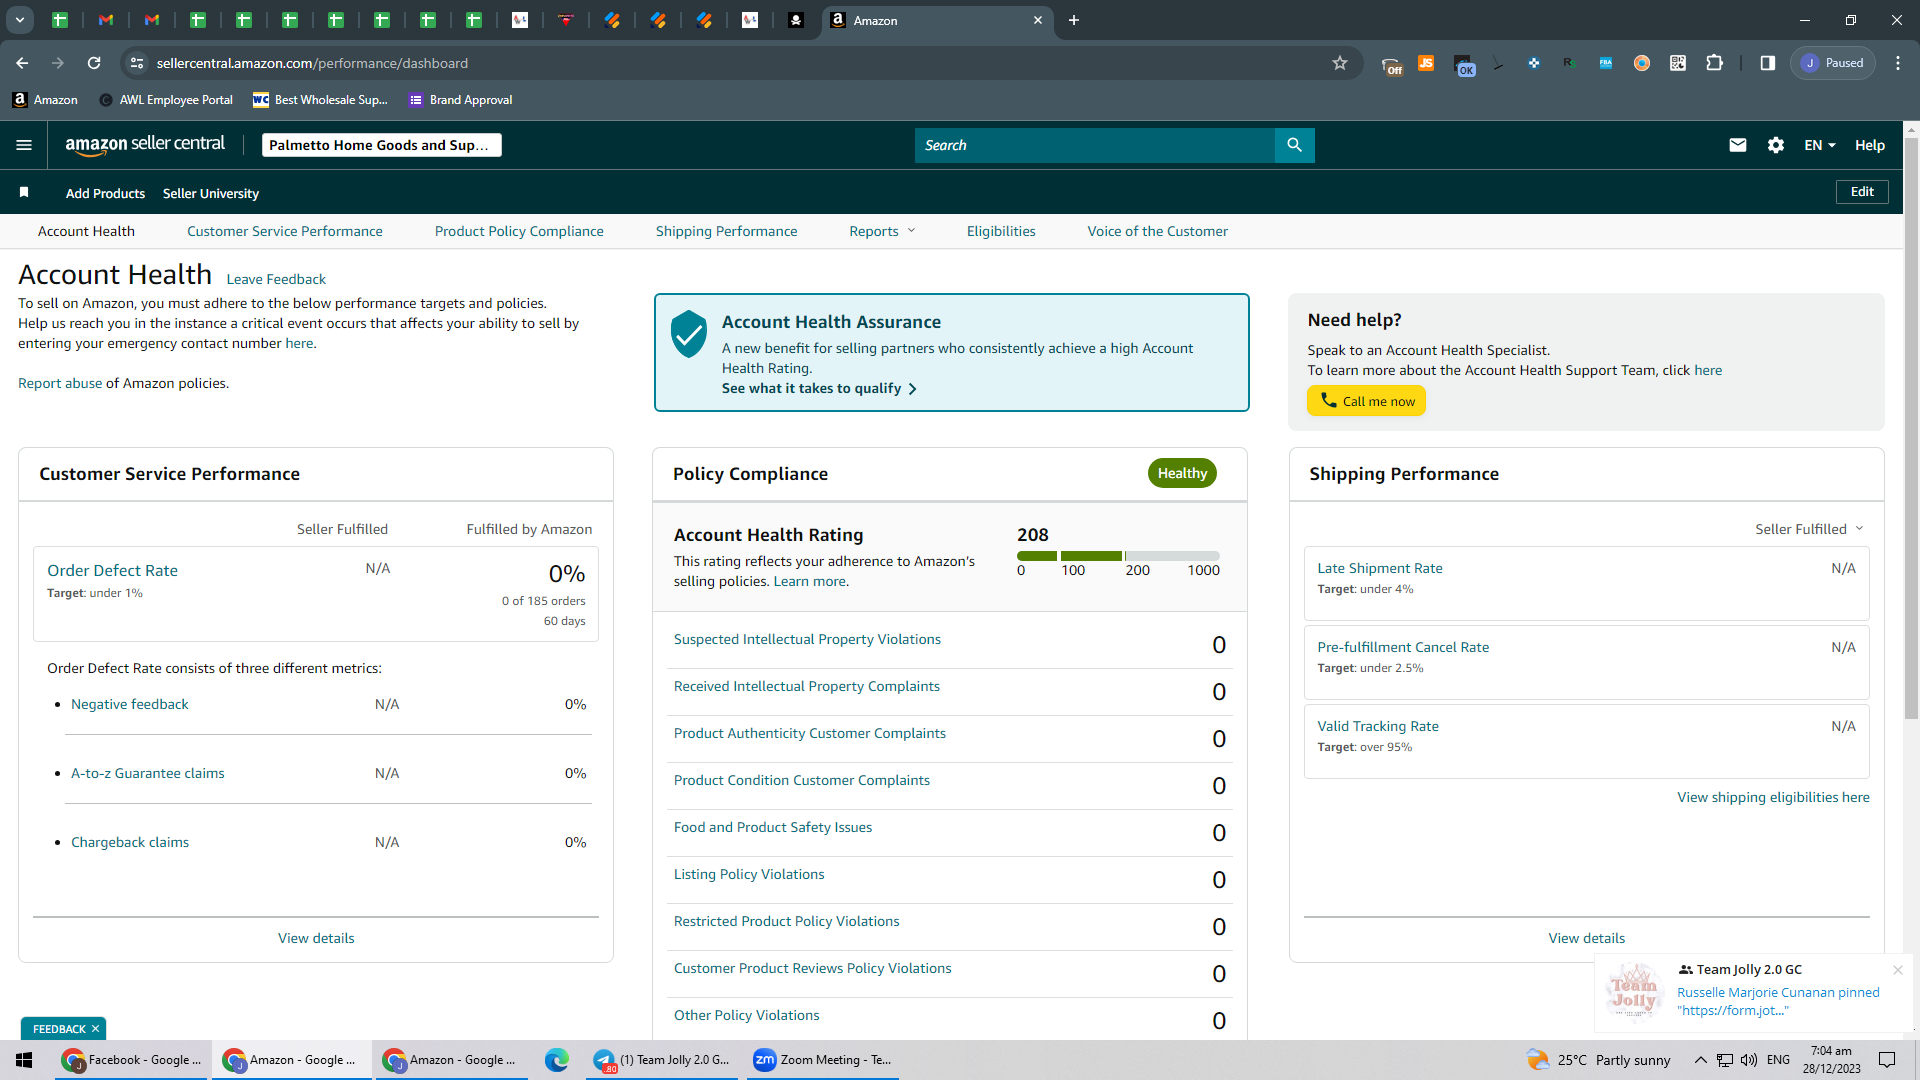Switch to the Account Health tab

coord(86,231)
